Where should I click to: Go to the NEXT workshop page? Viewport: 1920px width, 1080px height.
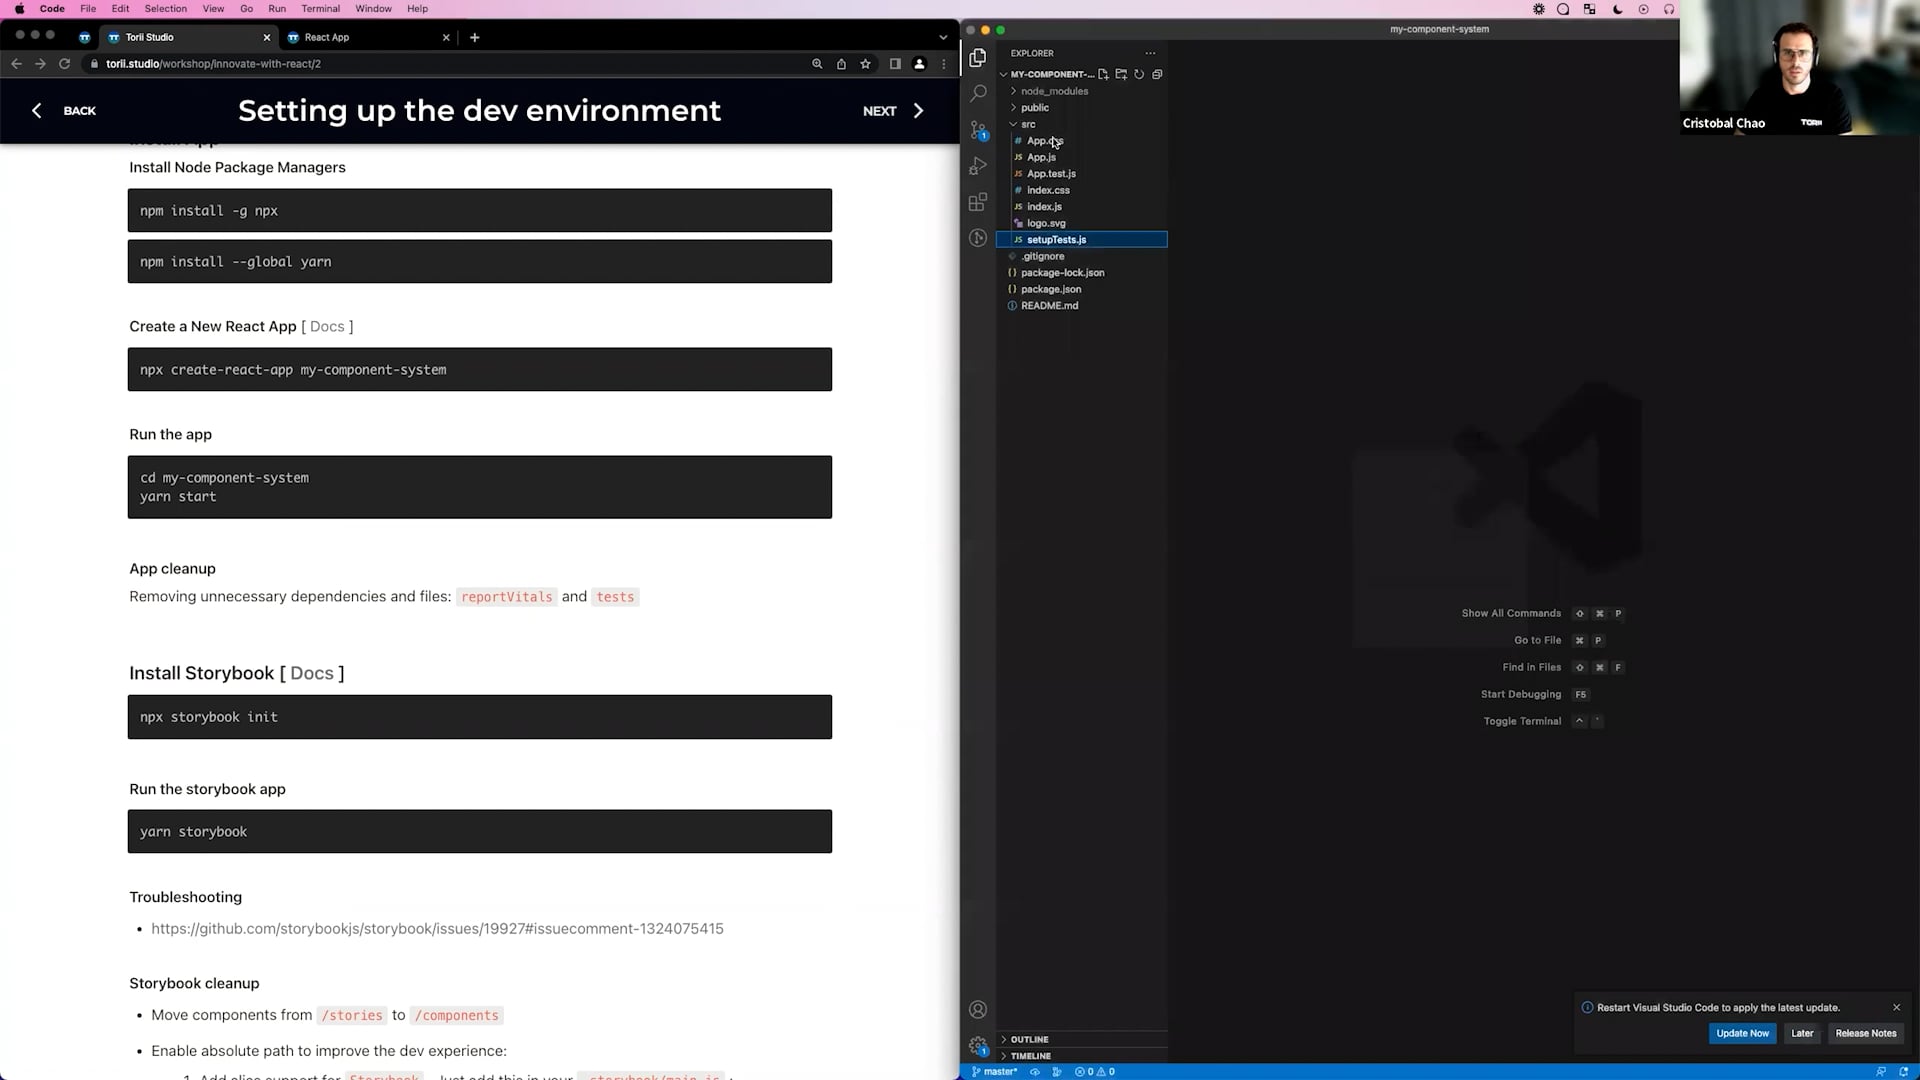click(893, 111)
